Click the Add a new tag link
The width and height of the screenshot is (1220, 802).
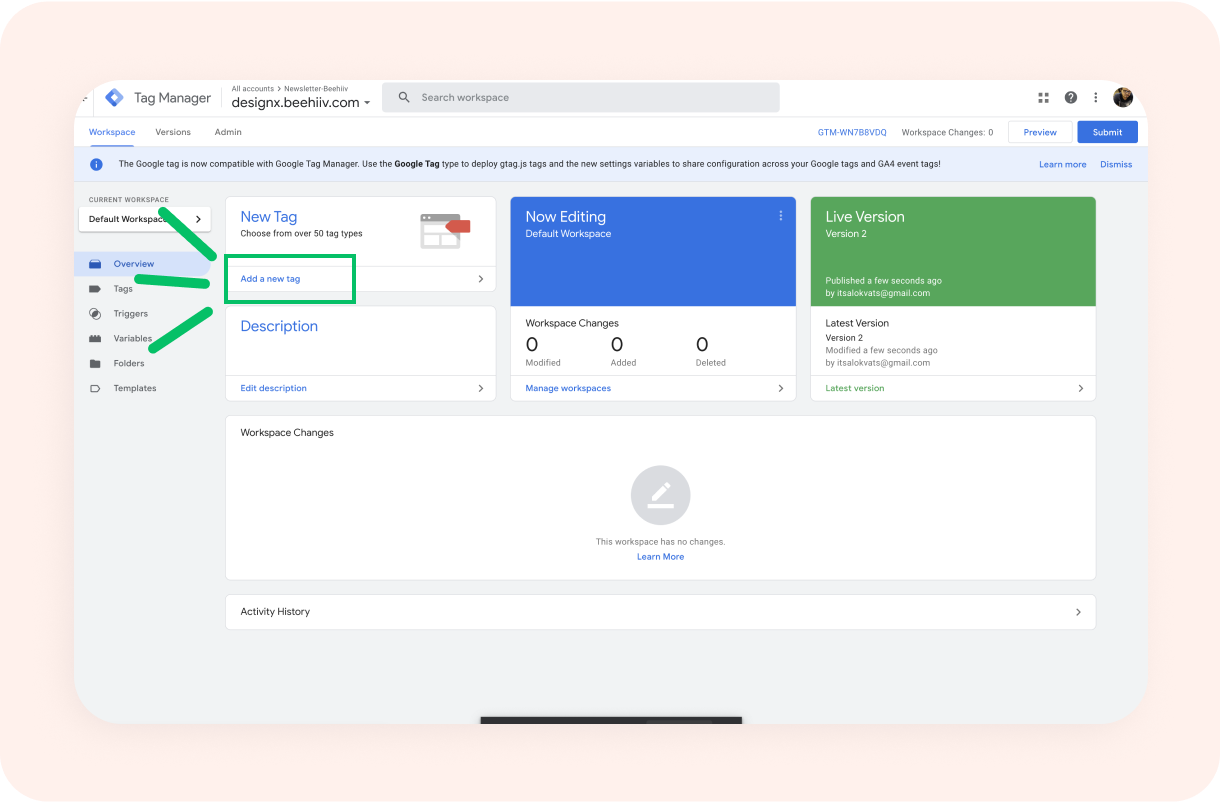(270, 279)
